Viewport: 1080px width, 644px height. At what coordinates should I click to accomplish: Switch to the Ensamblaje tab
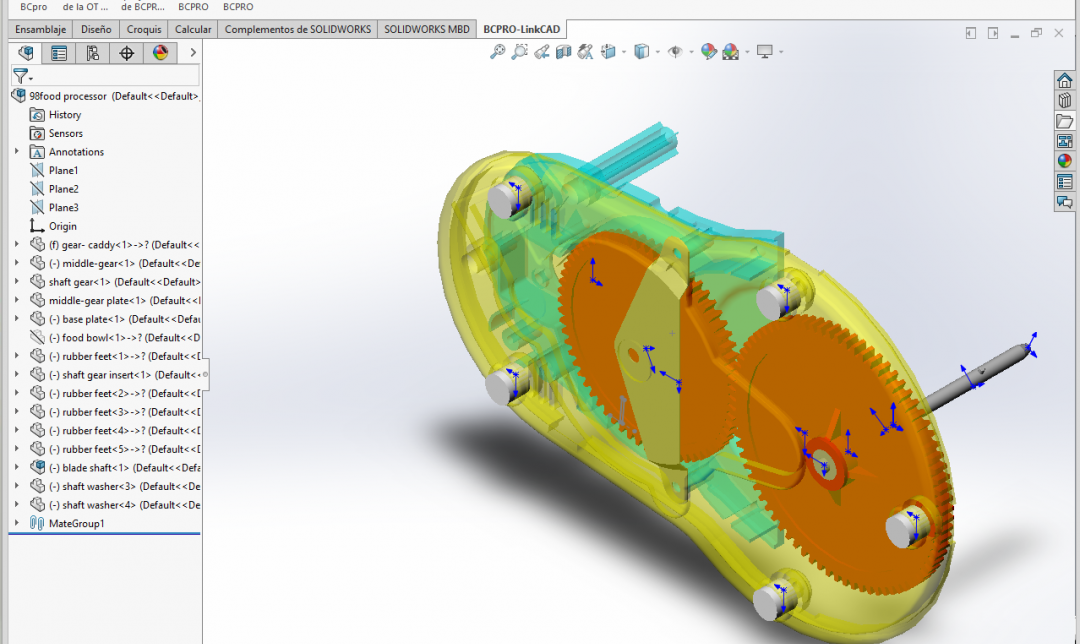tap(41, 29)
